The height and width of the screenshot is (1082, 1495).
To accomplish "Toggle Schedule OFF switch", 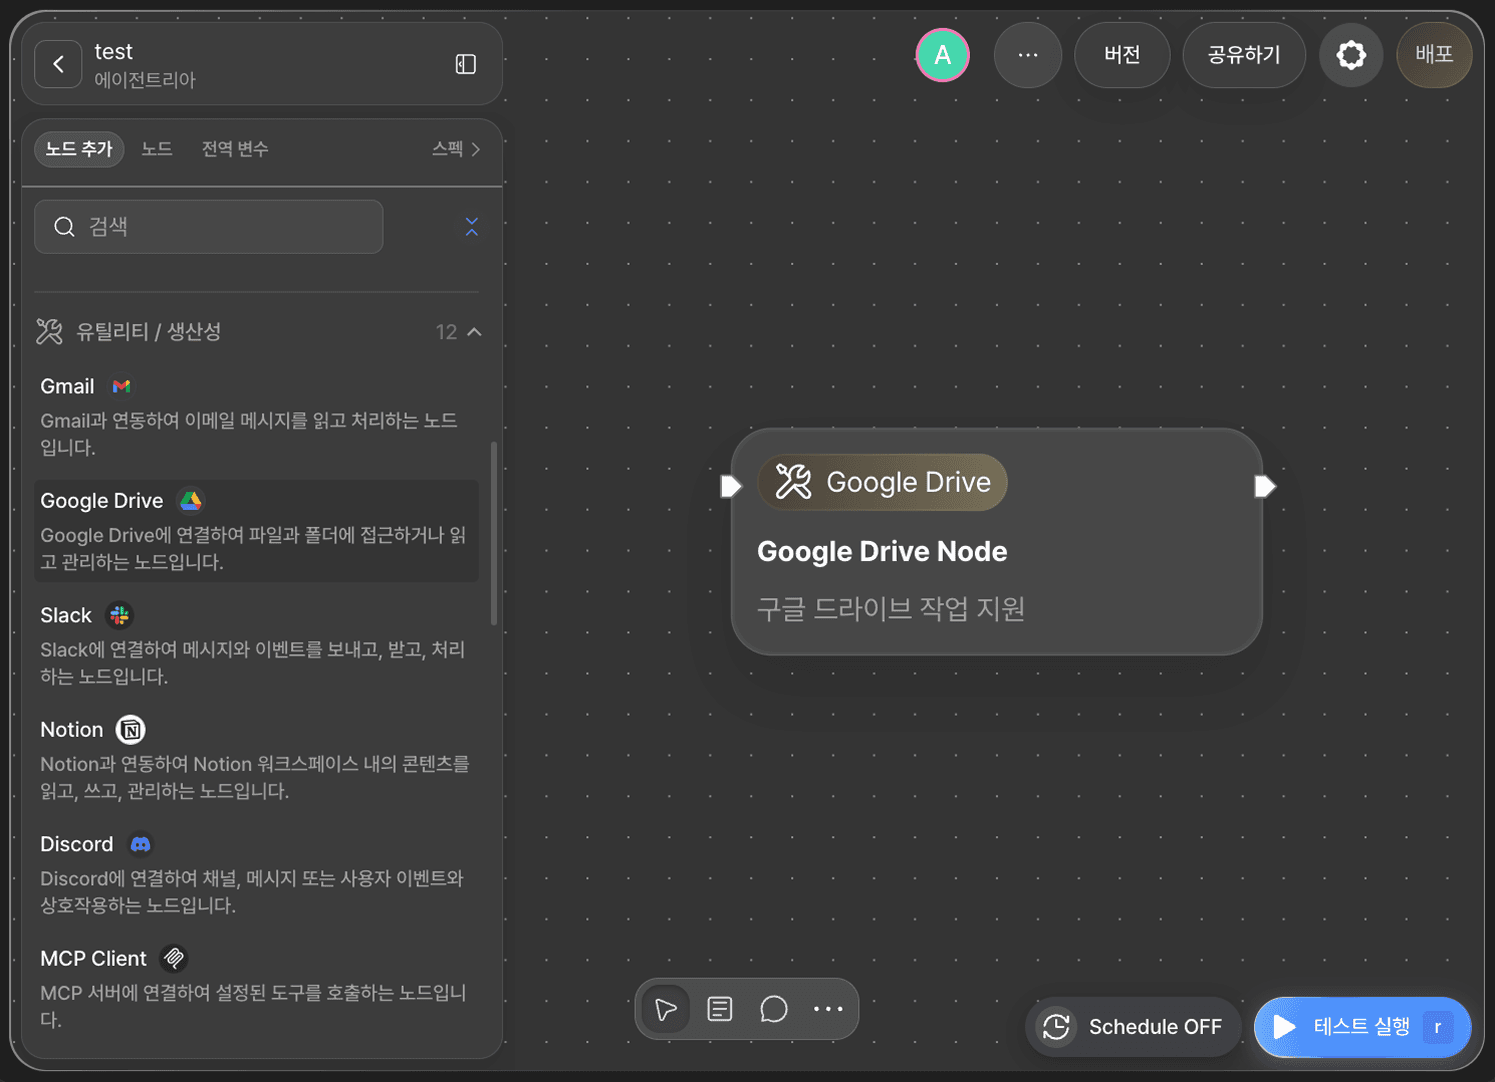I will 1133,1027.
